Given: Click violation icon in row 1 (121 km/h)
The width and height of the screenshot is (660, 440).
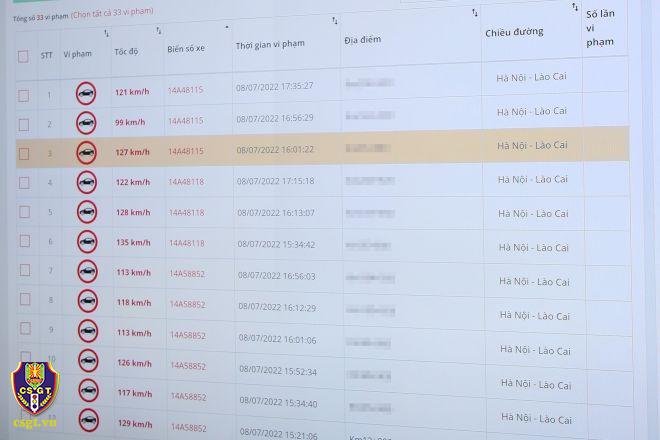Looking at the screenshot, I should 86,94.
